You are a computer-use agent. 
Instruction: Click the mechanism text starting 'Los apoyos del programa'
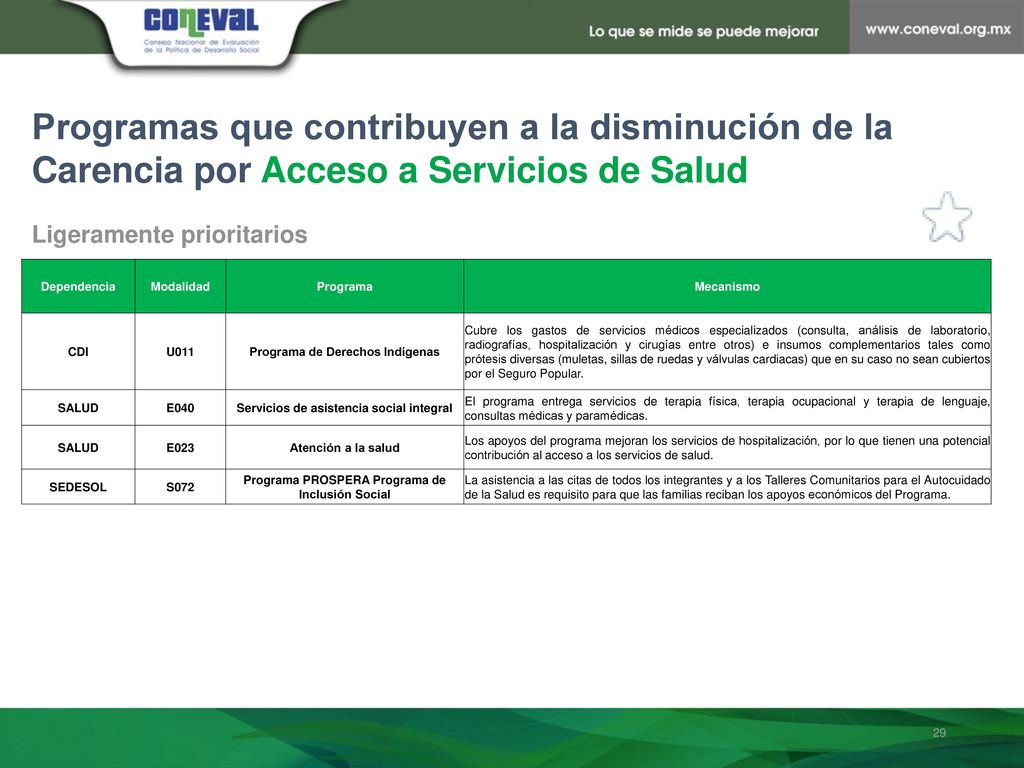(x=727, y=448)
